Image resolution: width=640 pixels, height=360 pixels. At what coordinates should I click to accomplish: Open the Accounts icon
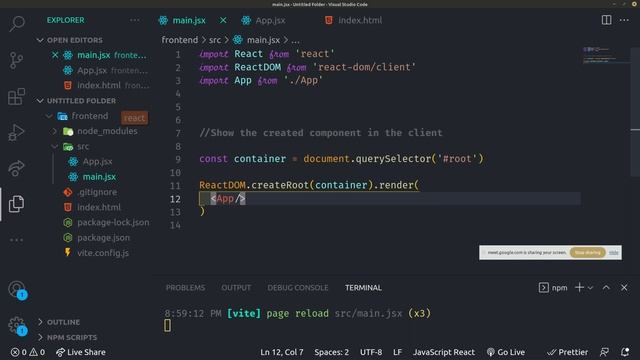(17, 289)
